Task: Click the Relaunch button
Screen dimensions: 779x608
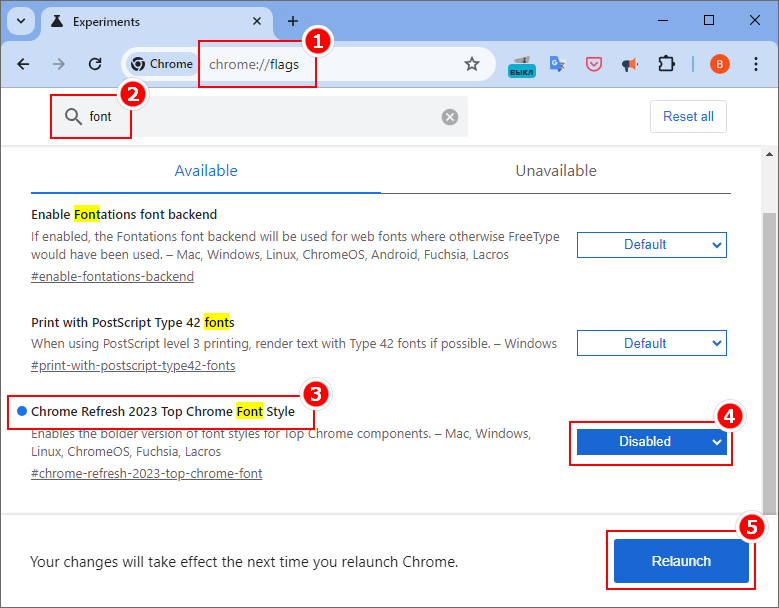Action: [x=681, y=561]
